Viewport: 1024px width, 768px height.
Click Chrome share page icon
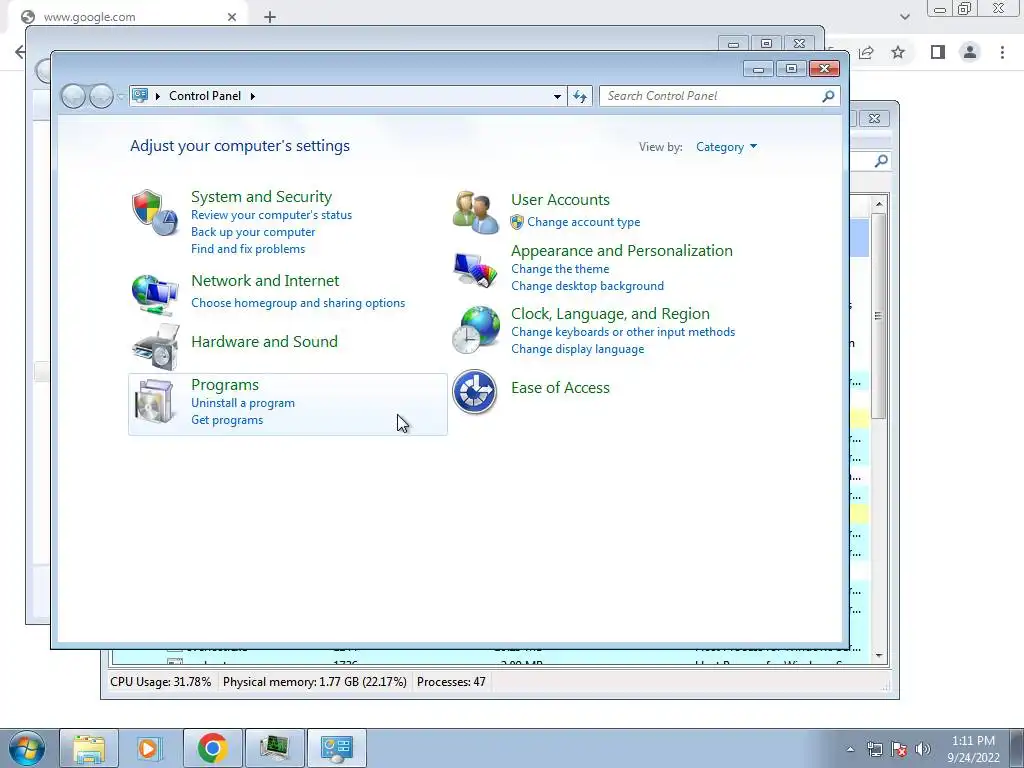866,52
